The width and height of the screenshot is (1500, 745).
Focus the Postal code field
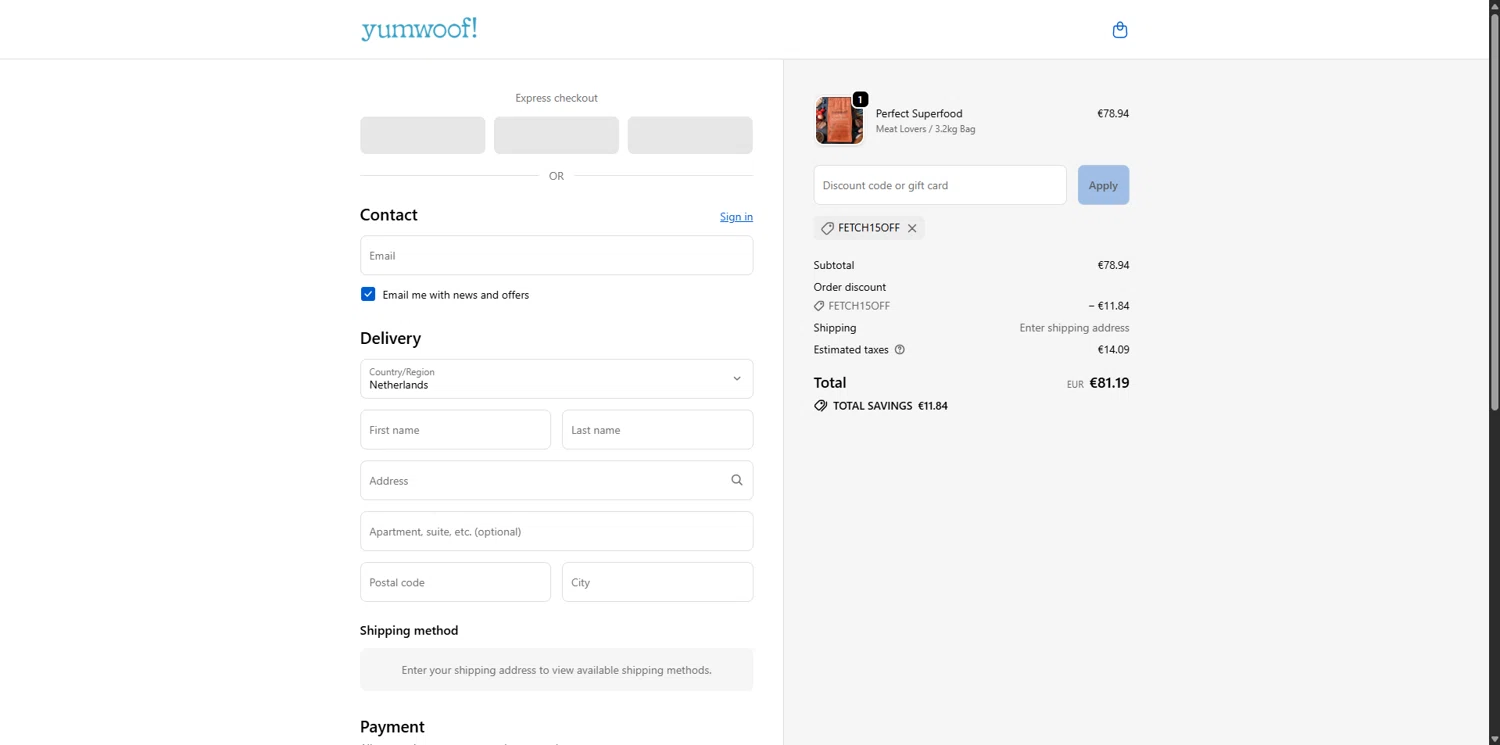click(x=455, y=582)
